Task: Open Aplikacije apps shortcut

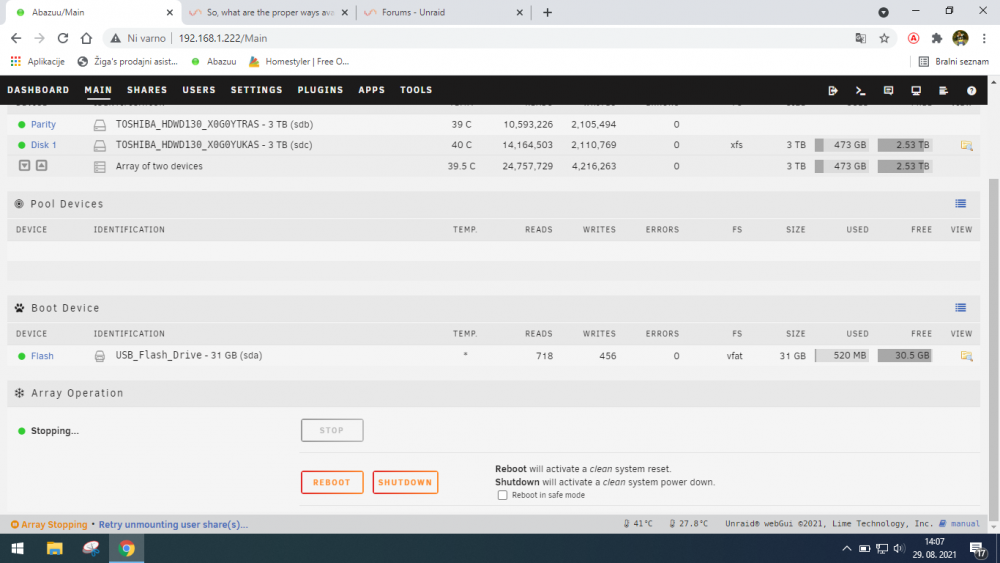Action: [38, 62]
